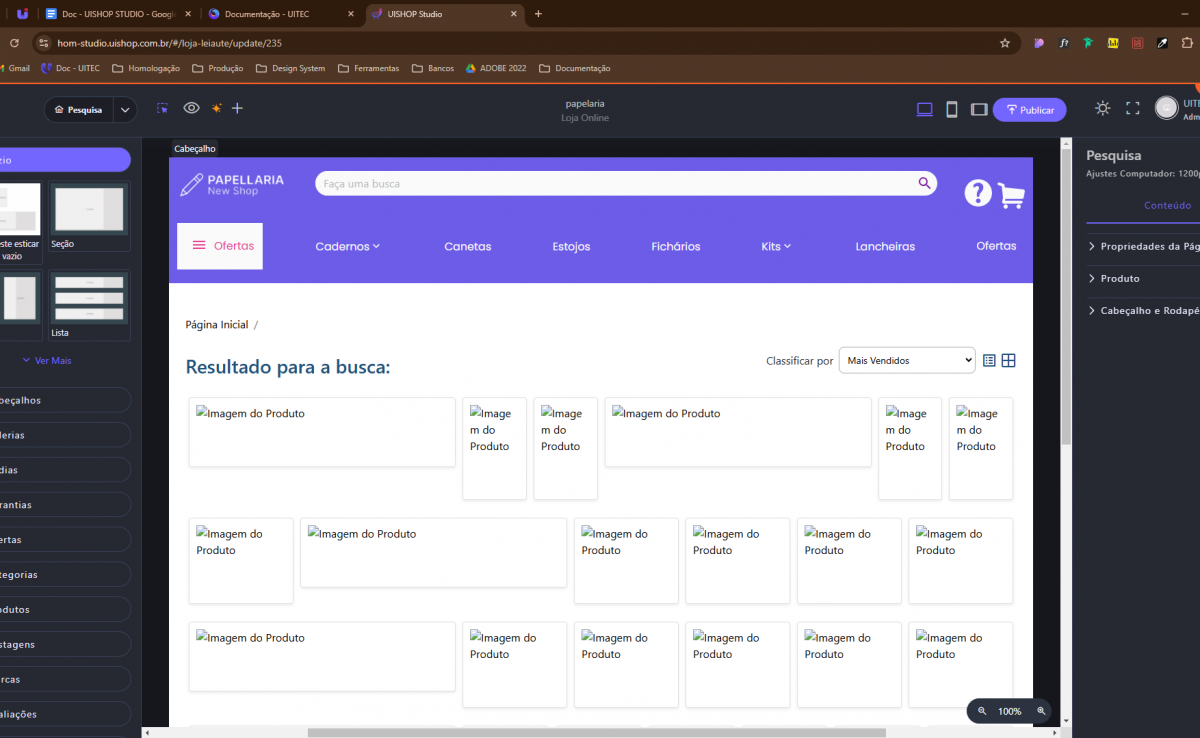Switch to tablet preview mode
Image resolution: width=1200 pixels, height=738 pixels.
tap(979, 109)
